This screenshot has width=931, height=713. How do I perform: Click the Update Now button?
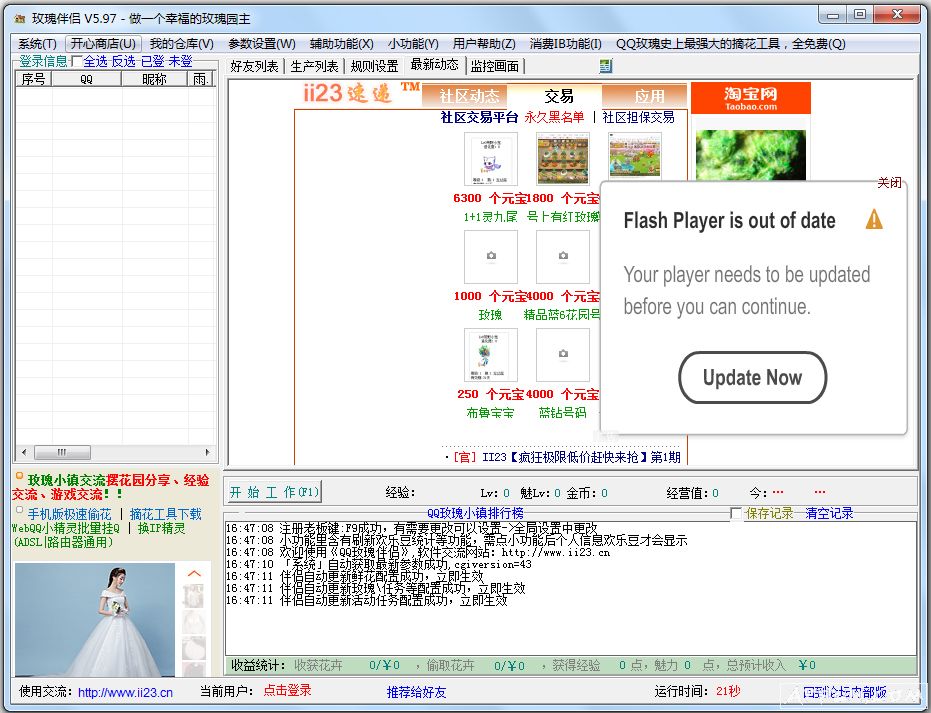coord(752,378)
